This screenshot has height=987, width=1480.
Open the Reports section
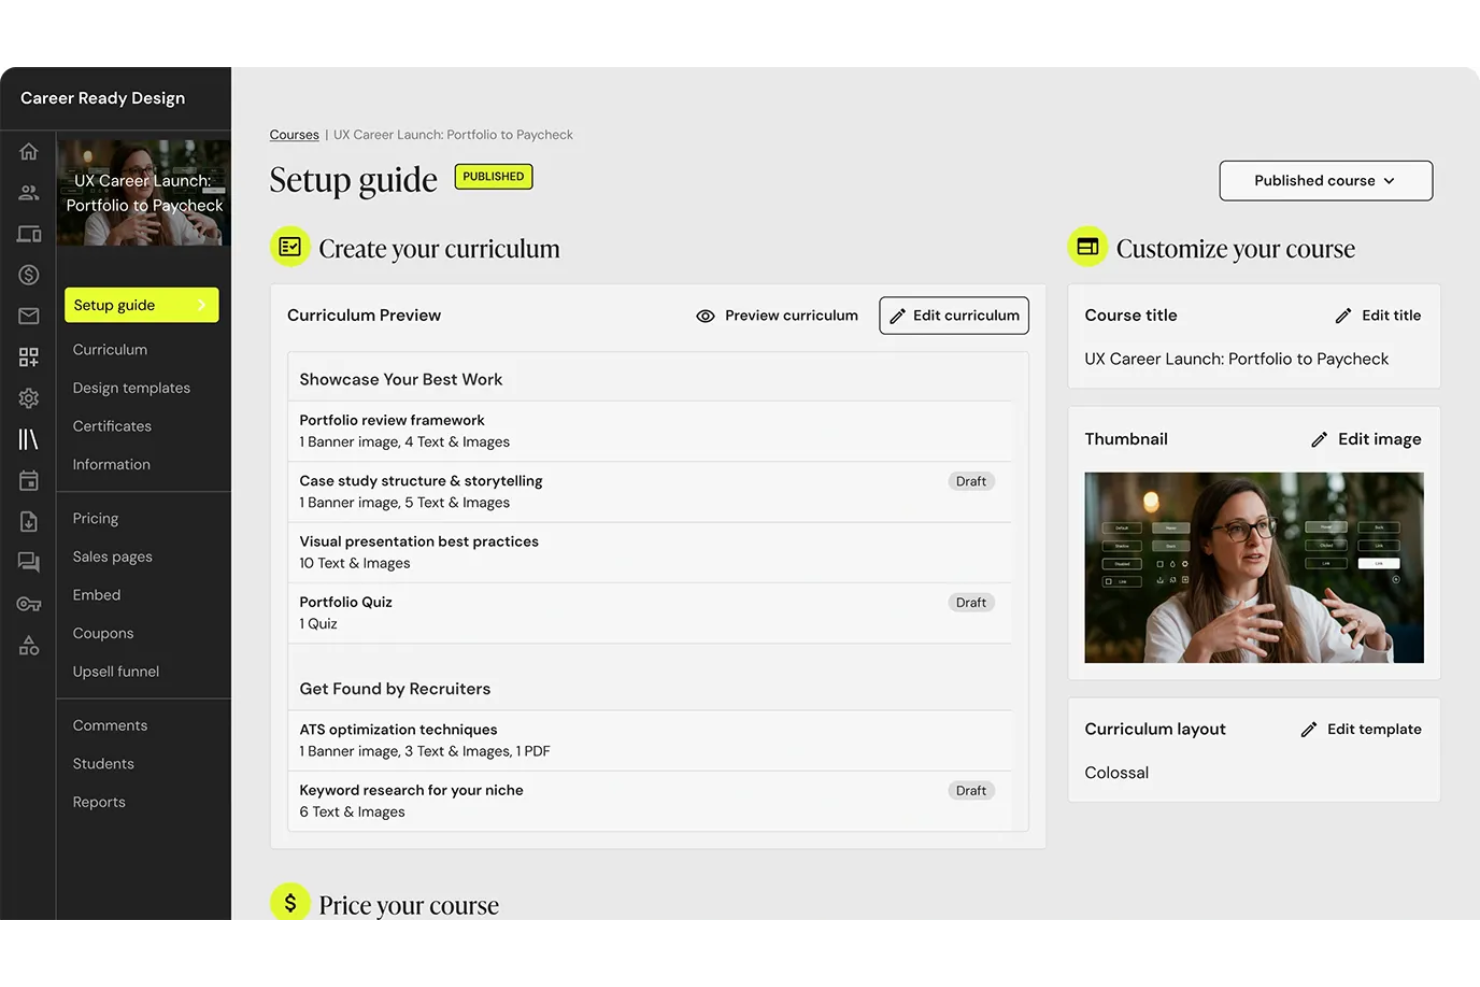(x=98, y=801)
